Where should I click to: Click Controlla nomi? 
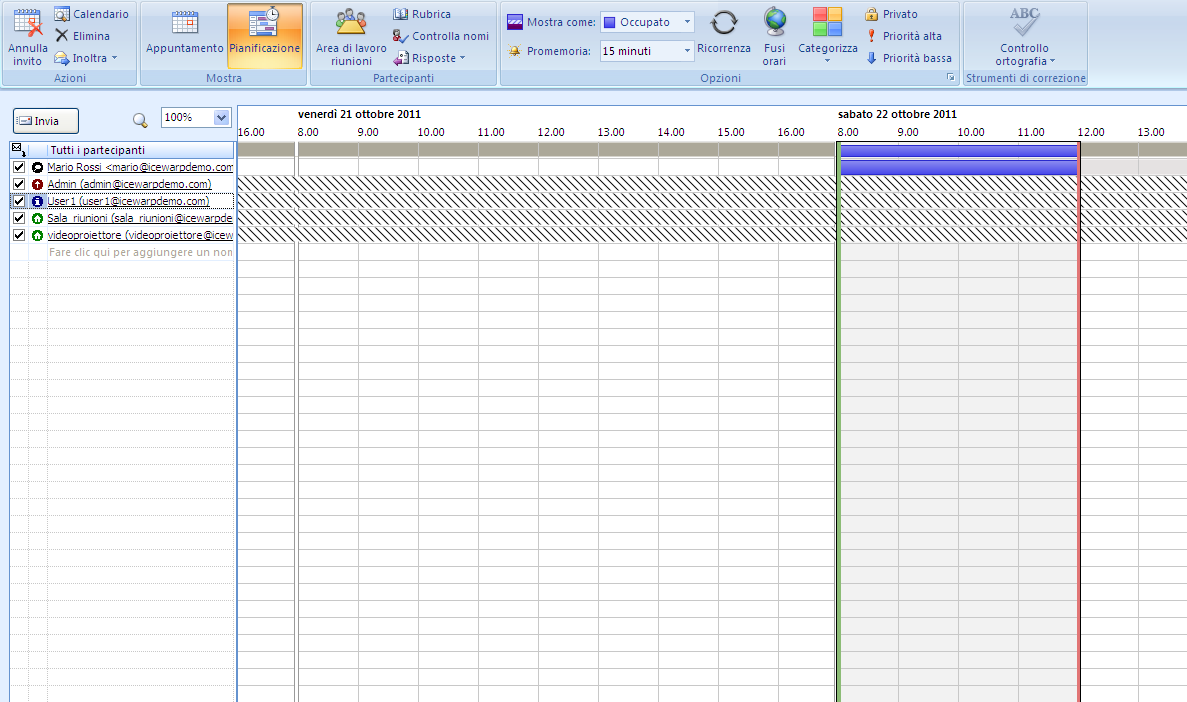[441, 36]
